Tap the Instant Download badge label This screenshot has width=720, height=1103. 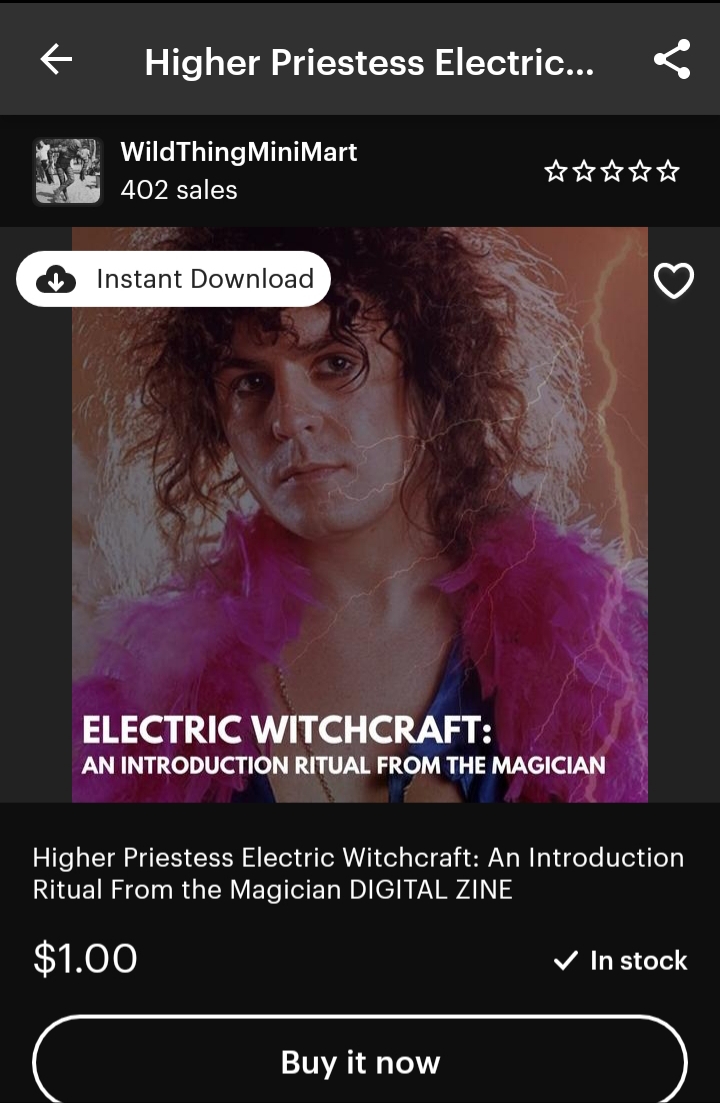click(205, 279)
